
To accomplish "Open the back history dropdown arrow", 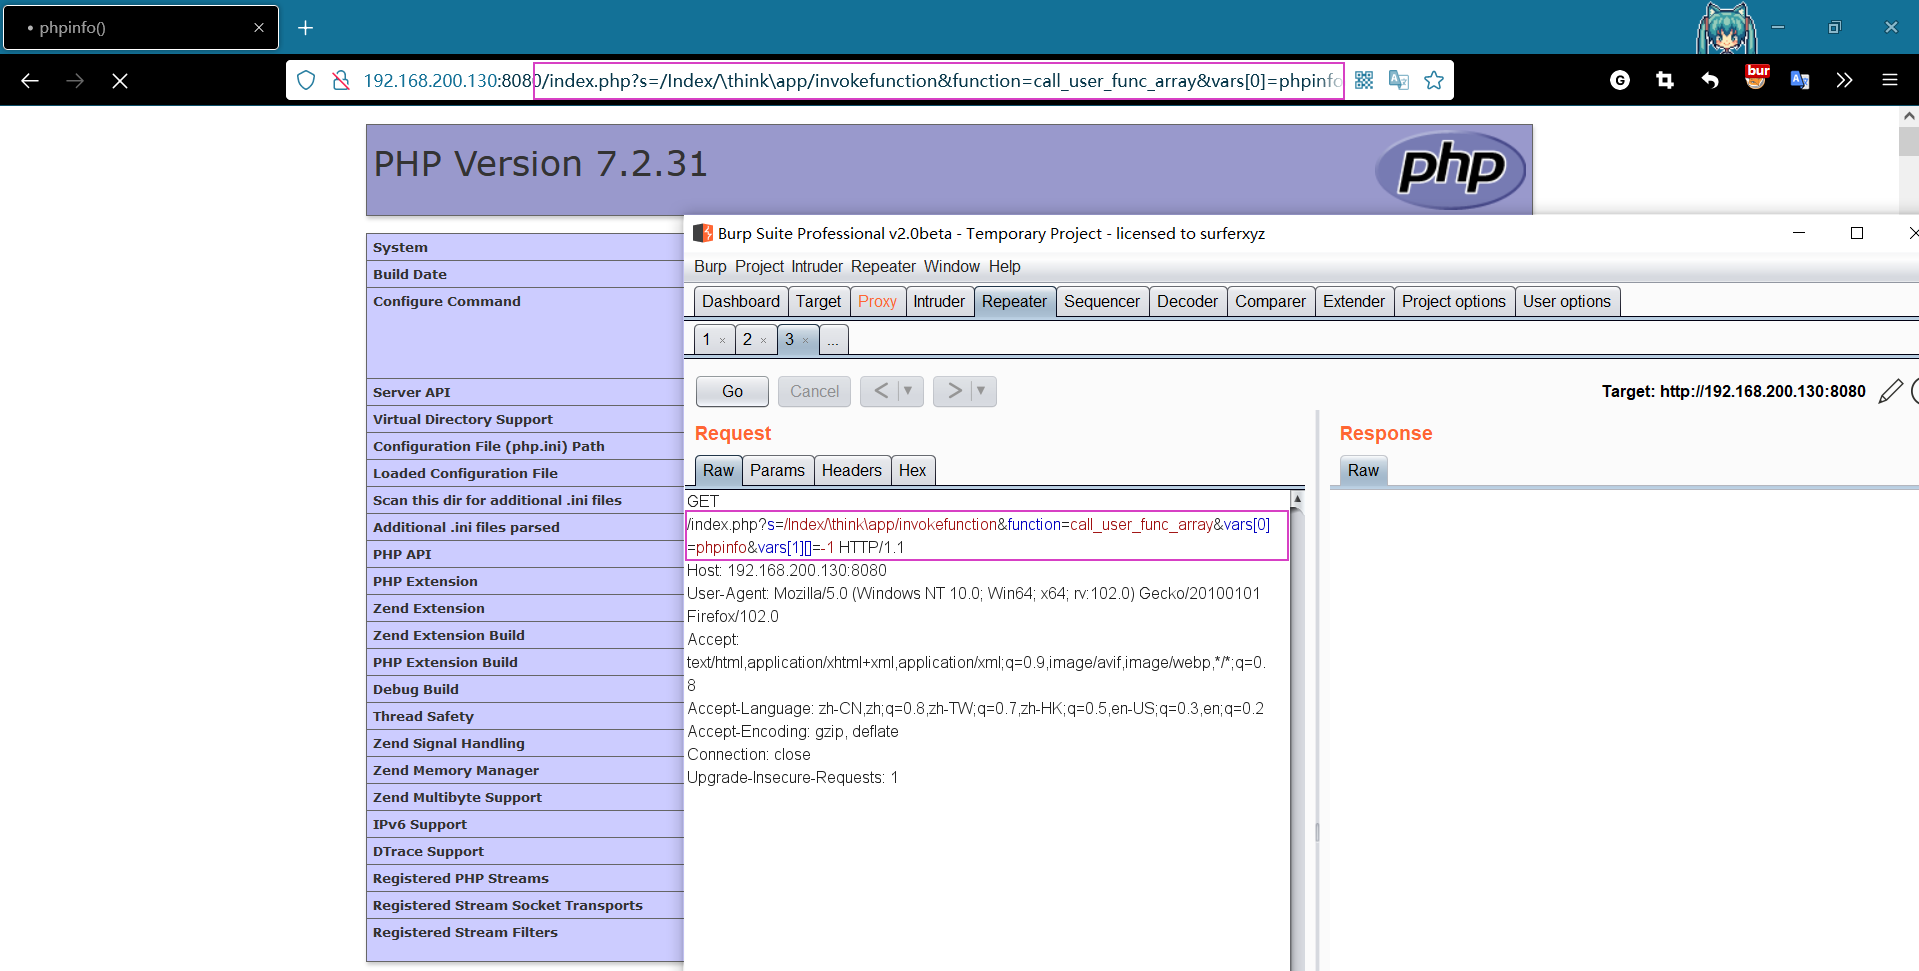I will [908, 391].
